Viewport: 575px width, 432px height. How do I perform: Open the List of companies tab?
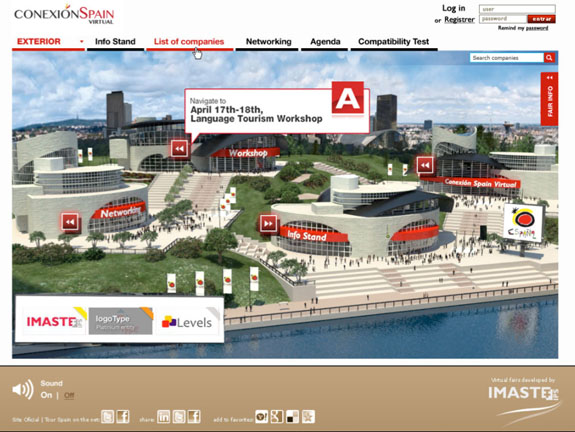click(x=189, y=41)
